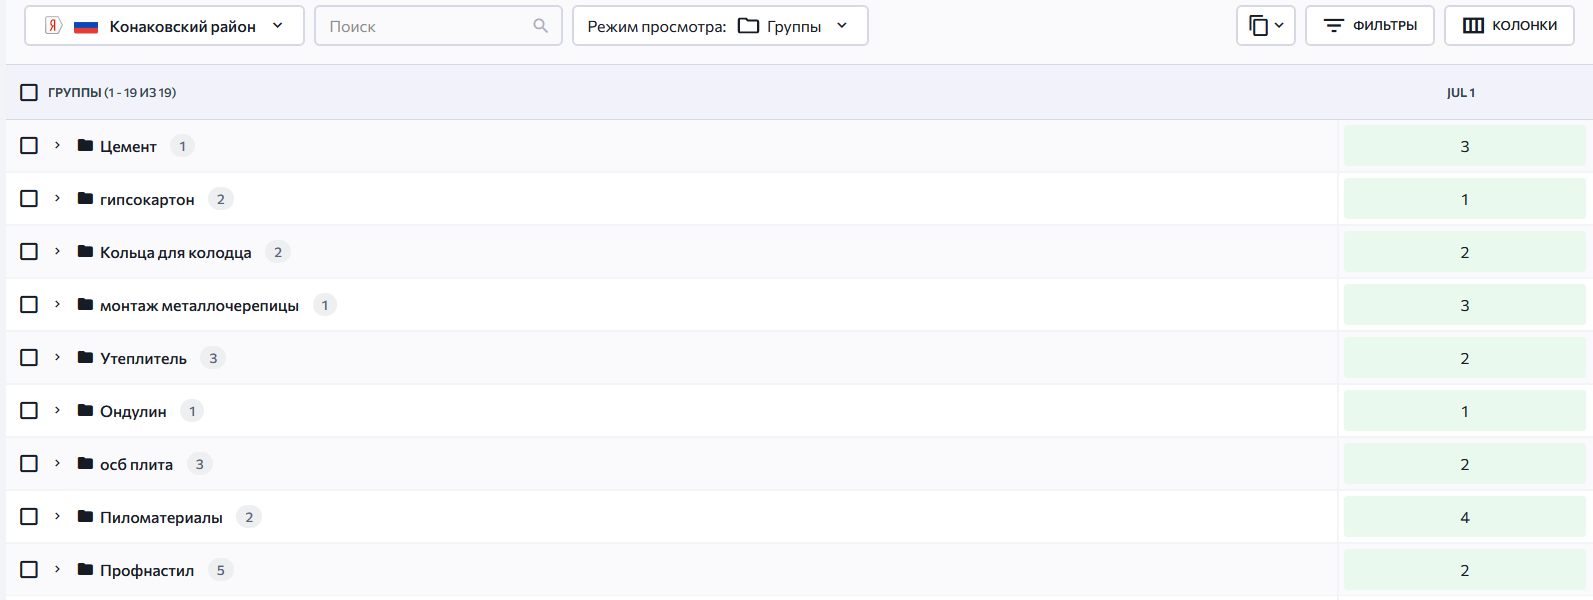Click the magnifier icon in search box

(x=541, y=26)
